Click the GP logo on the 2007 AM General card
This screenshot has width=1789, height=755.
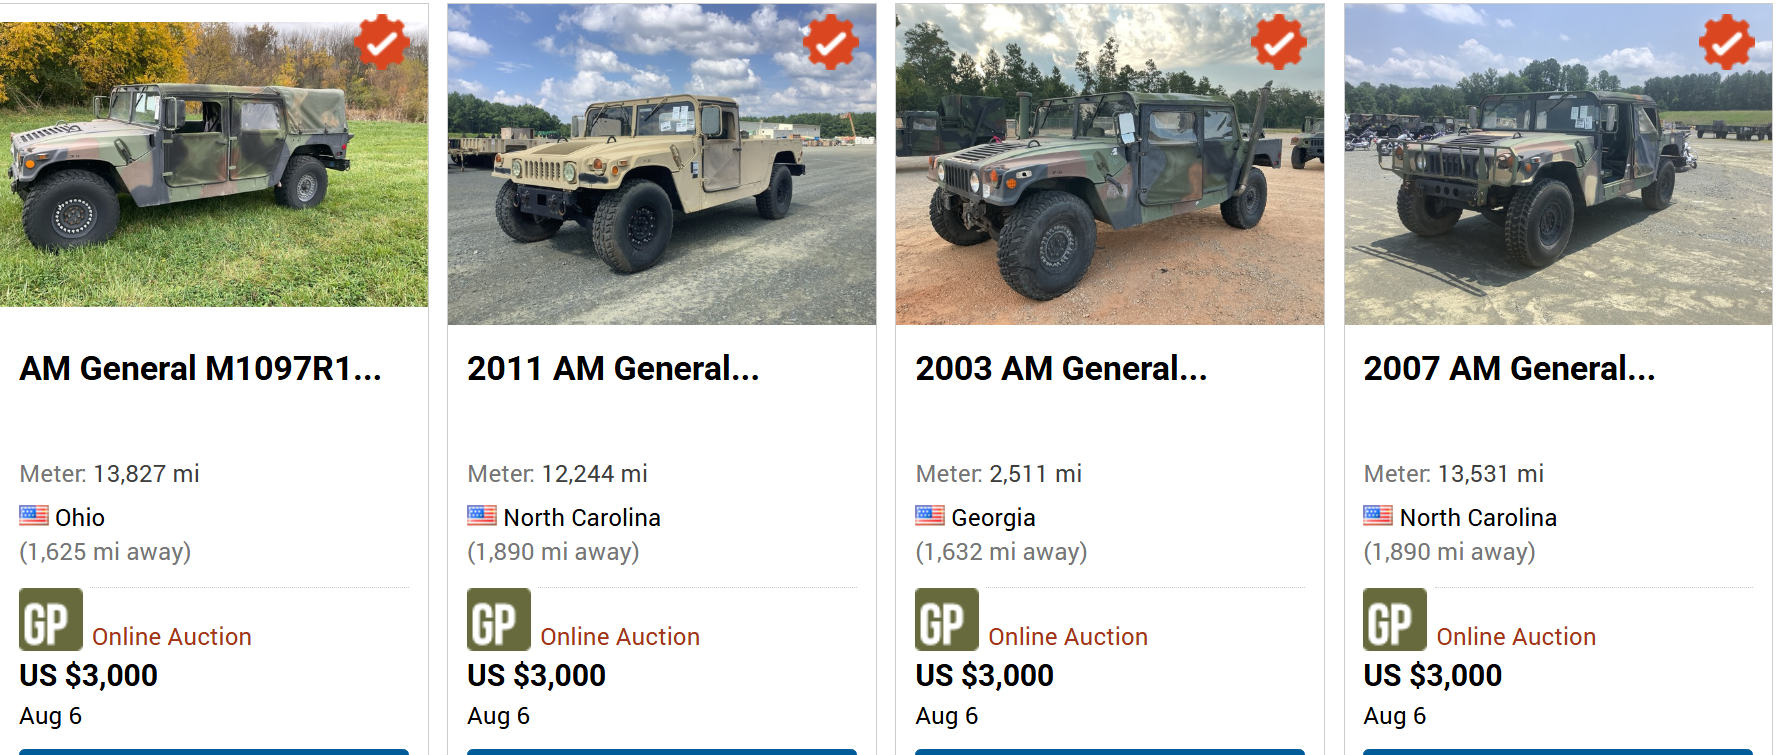[x=1395, y=620]
